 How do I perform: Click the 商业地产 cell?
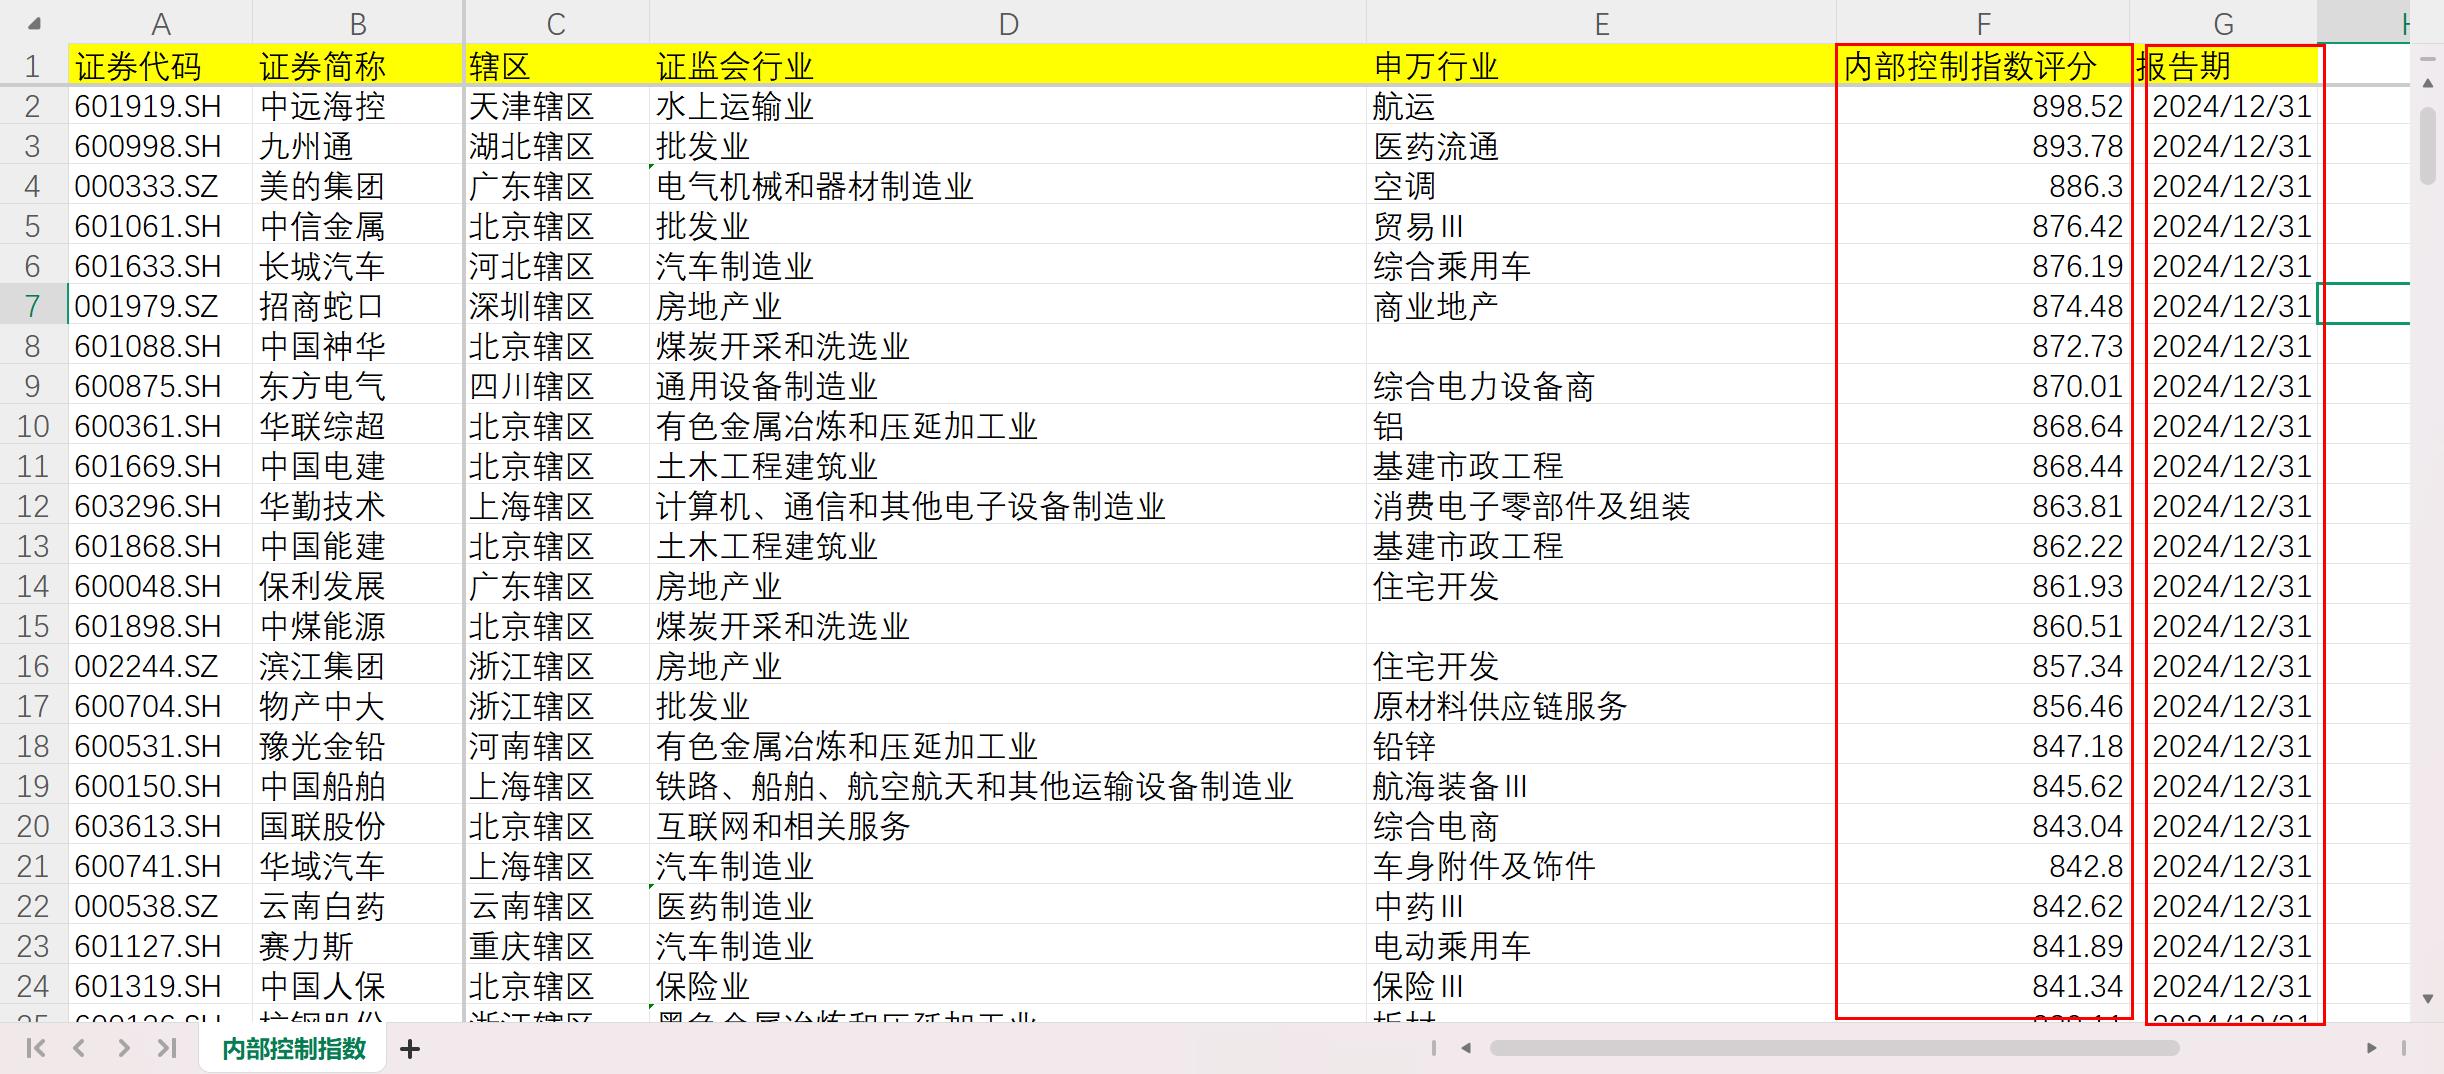[x=1601, y=306]
